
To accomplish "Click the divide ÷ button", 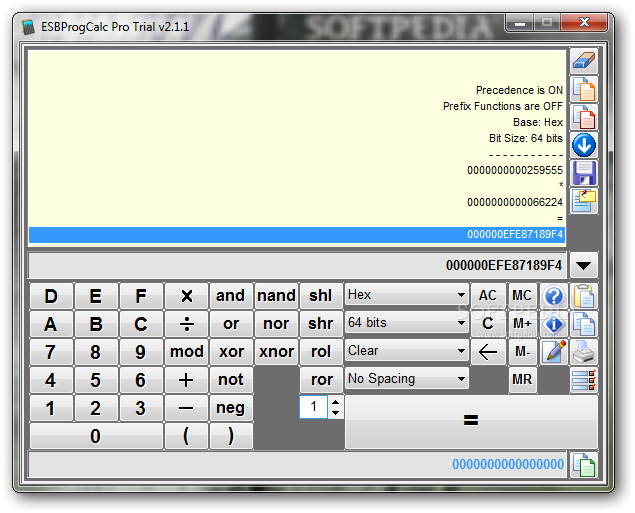I will click(x=186, y=324).
